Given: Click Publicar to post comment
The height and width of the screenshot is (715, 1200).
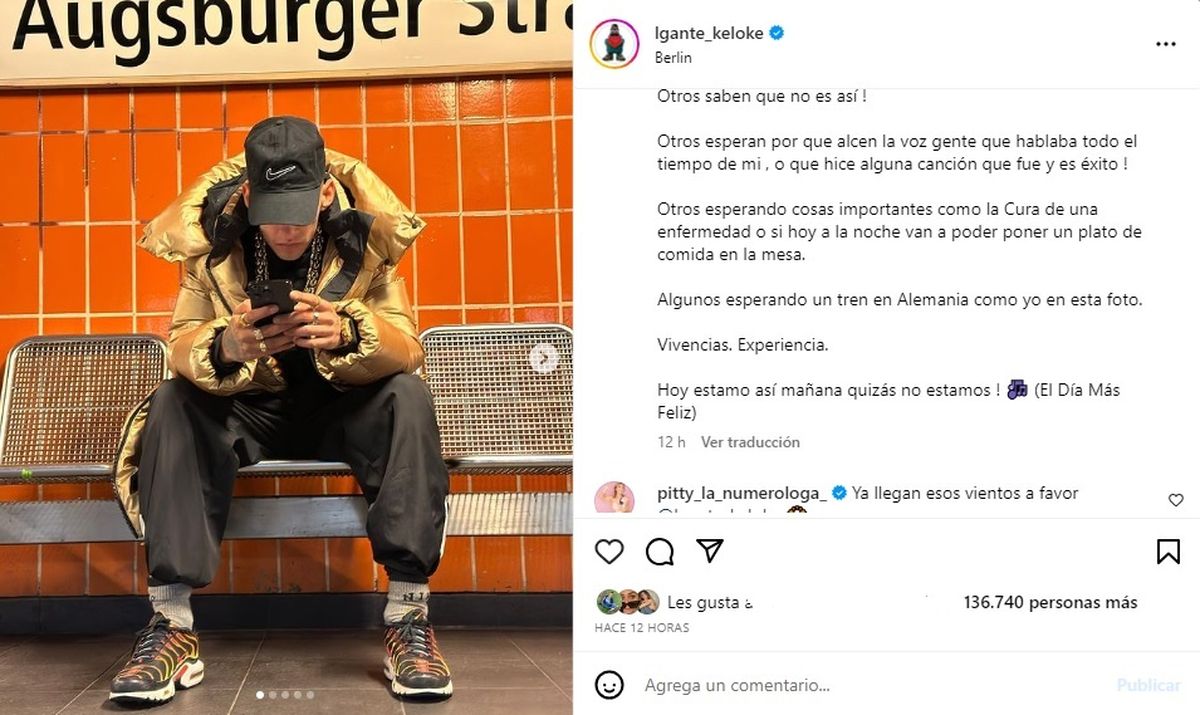Looking at the screenshot, I should (x=1148, y=685).
